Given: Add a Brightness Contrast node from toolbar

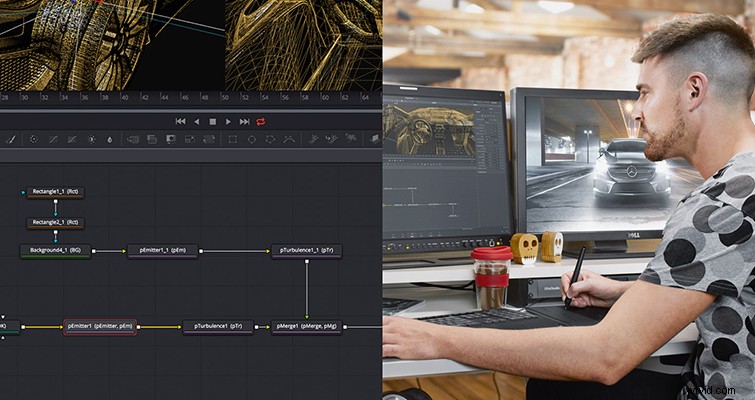Looking at the screenshot, I should pyautogui.click(x=91, y=140).
